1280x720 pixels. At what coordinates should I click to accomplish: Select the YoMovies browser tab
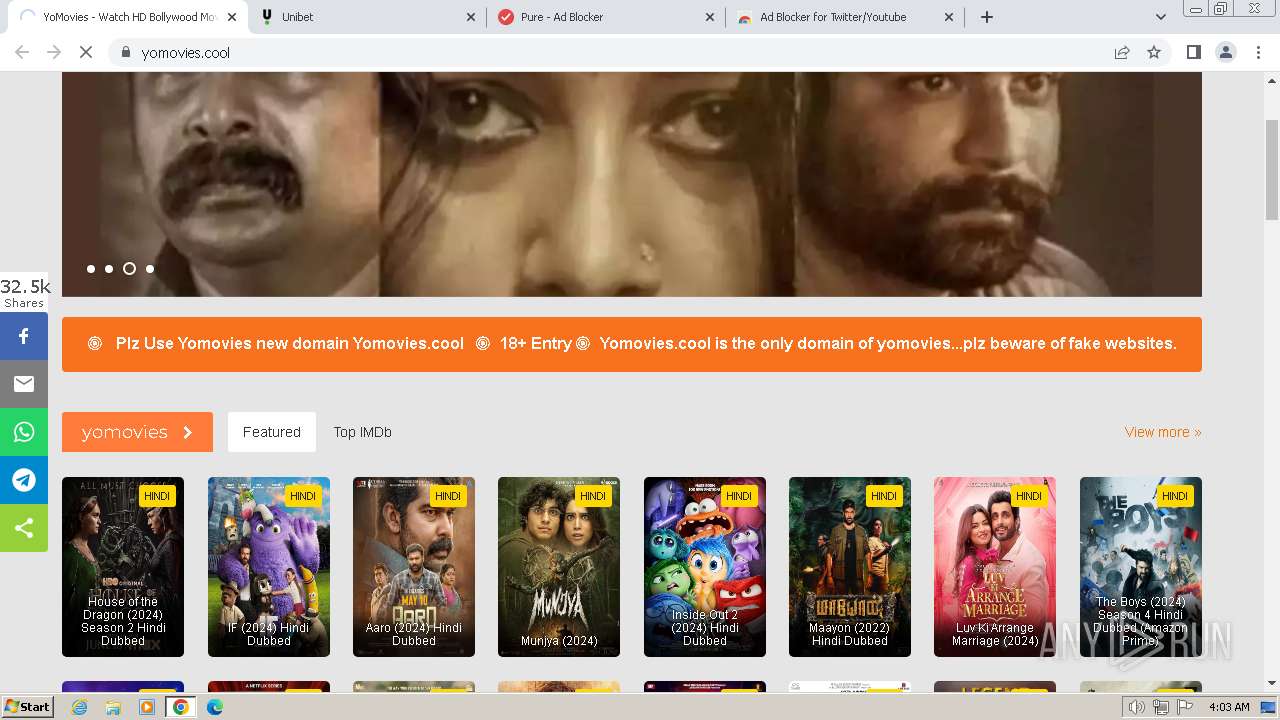coord(126,17)
